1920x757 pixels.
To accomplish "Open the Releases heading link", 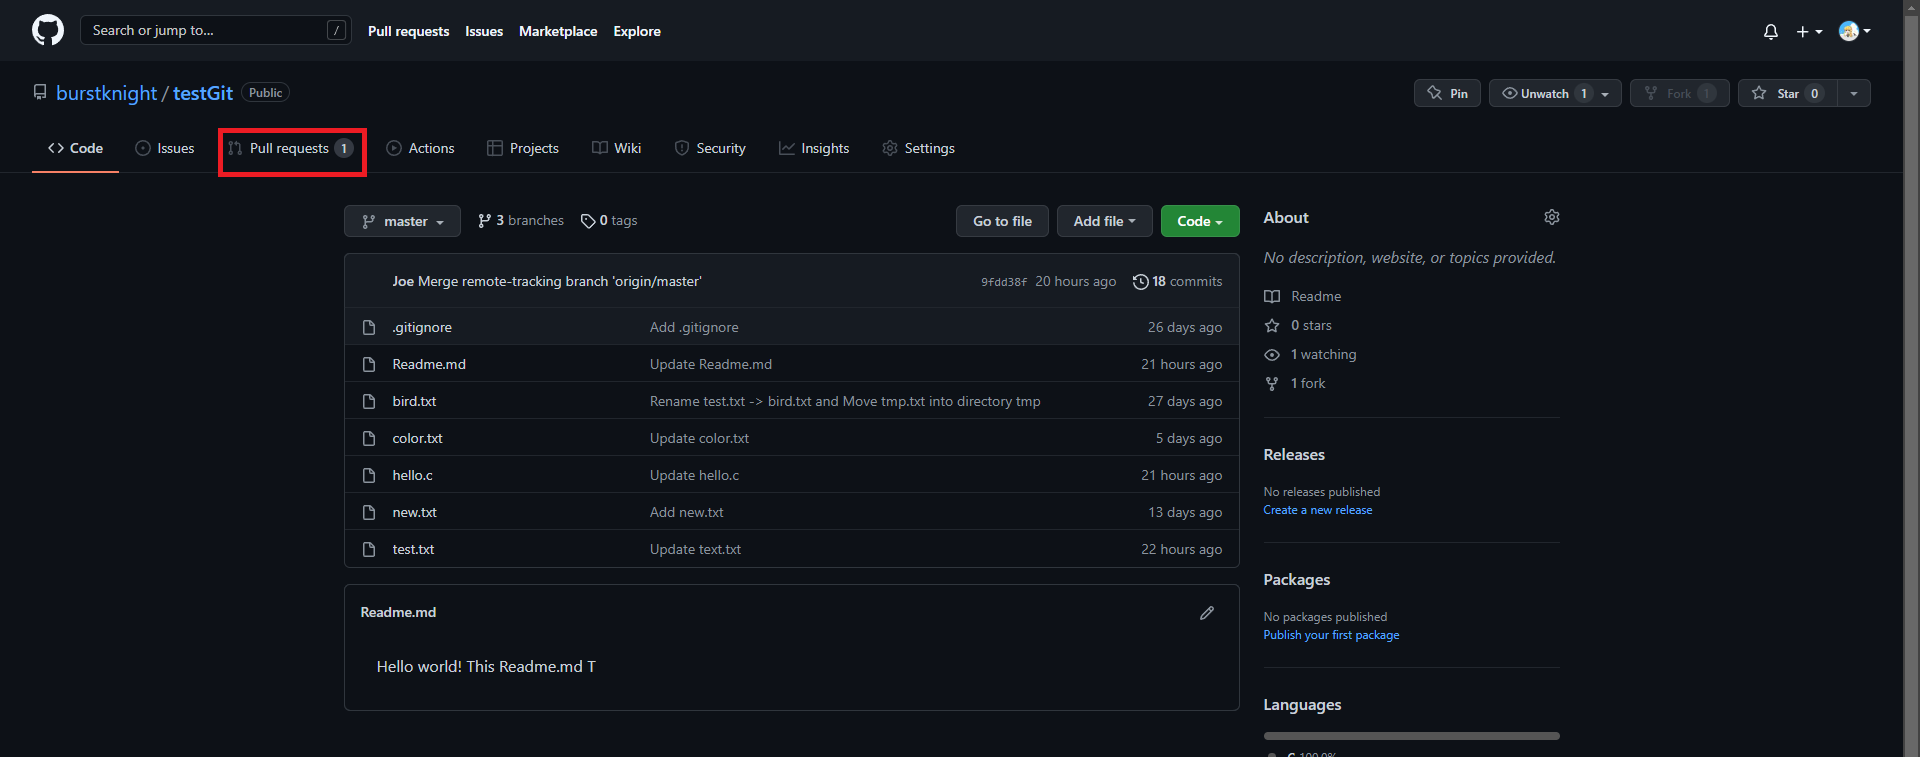I will coord(1294,454).
